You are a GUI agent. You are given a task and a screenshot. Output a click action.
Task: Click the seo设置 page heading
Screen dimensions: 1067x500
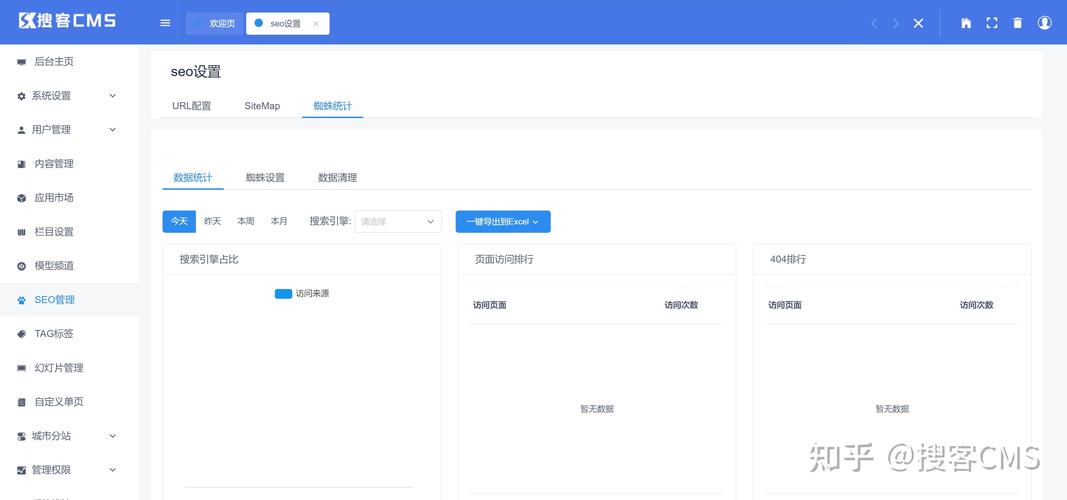[x=196, y=72]
